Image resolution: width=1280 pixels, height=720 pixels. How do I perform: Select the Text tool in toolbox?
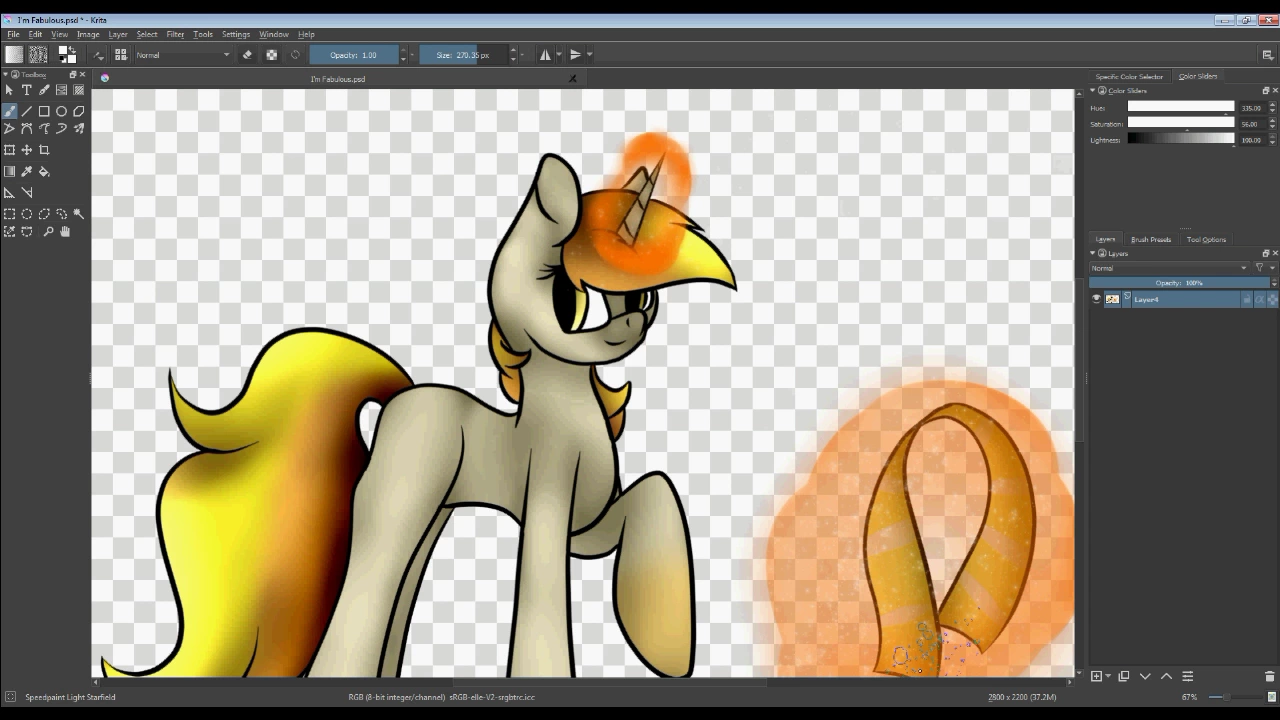pos(27,90)
